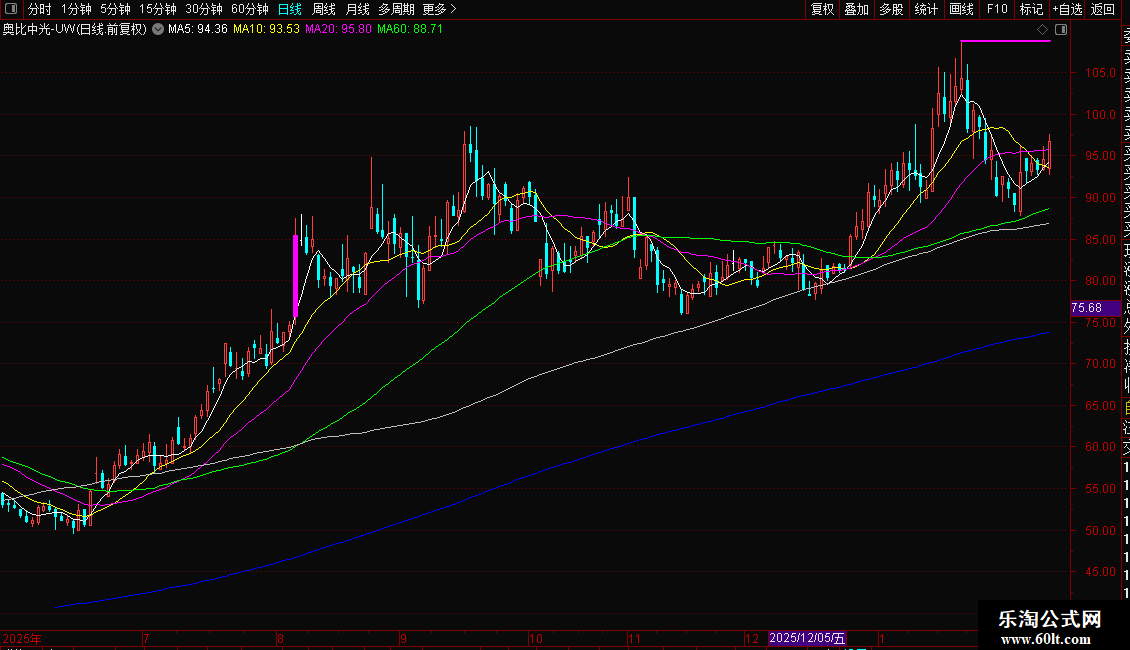
Task: Open the 多周期 multi-period view
Action: click(x=396, y=10)
